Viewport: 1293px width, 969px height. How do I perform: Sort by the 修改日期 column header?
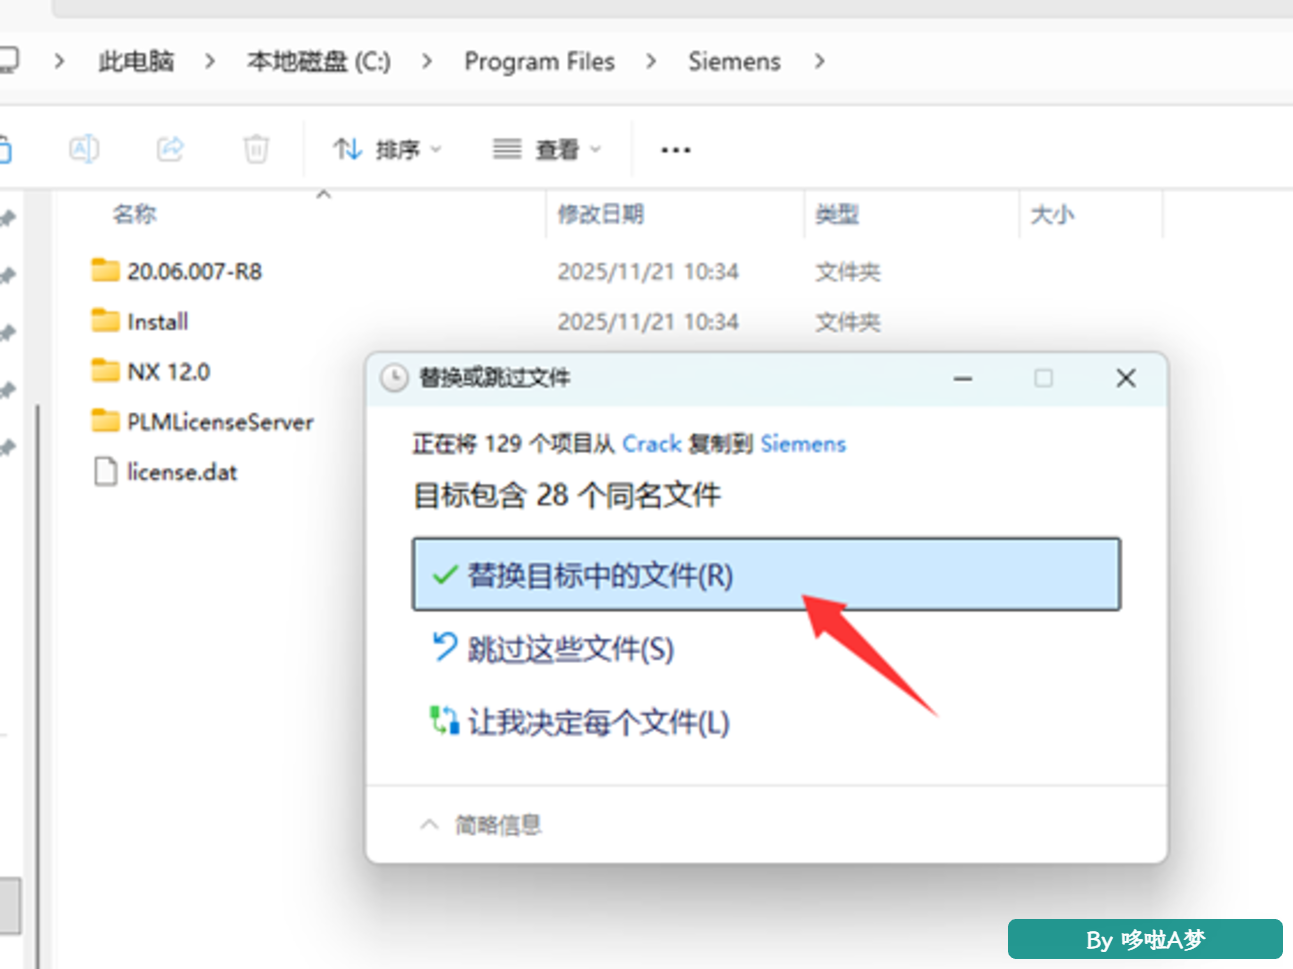click(x=600, y=214)
